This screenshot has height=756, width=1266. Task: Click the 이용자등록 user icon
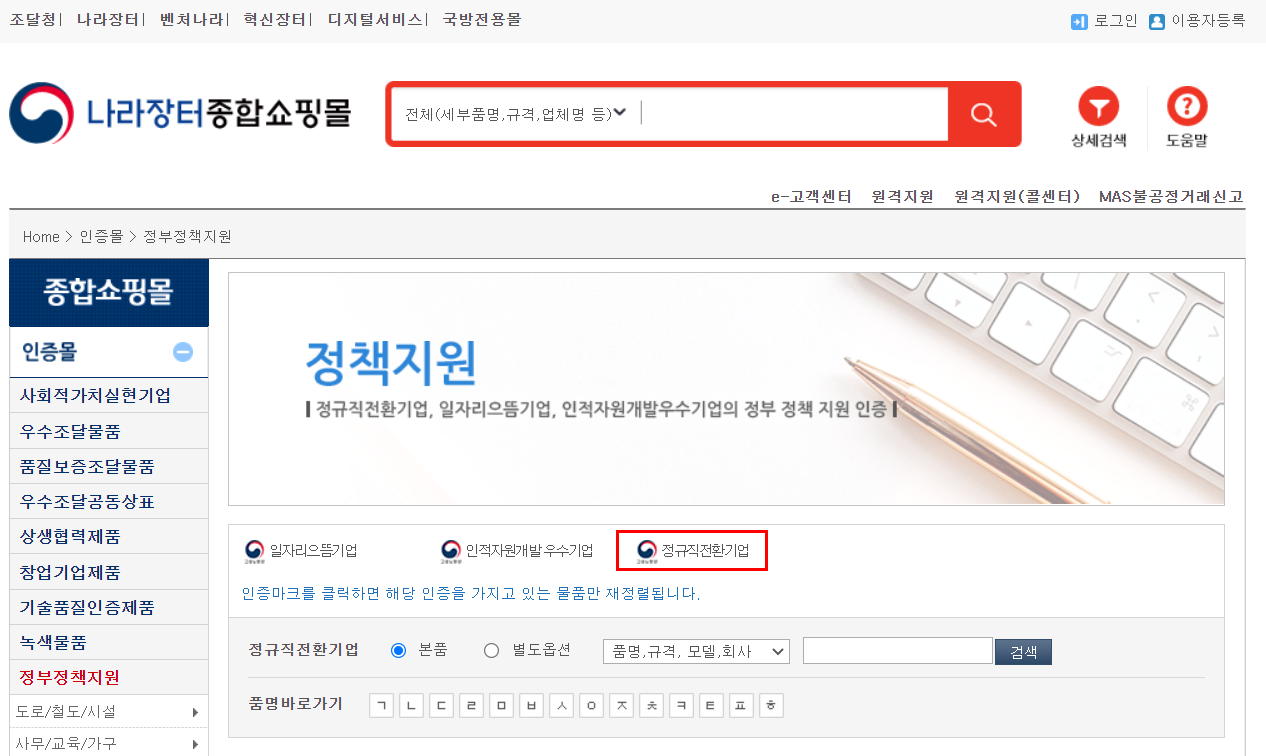tap(1157, 21)
